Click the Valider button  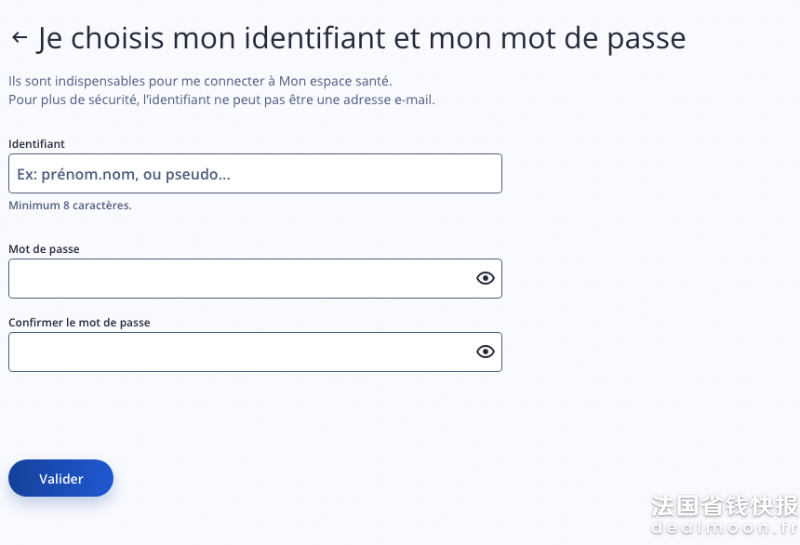point(61,478)
